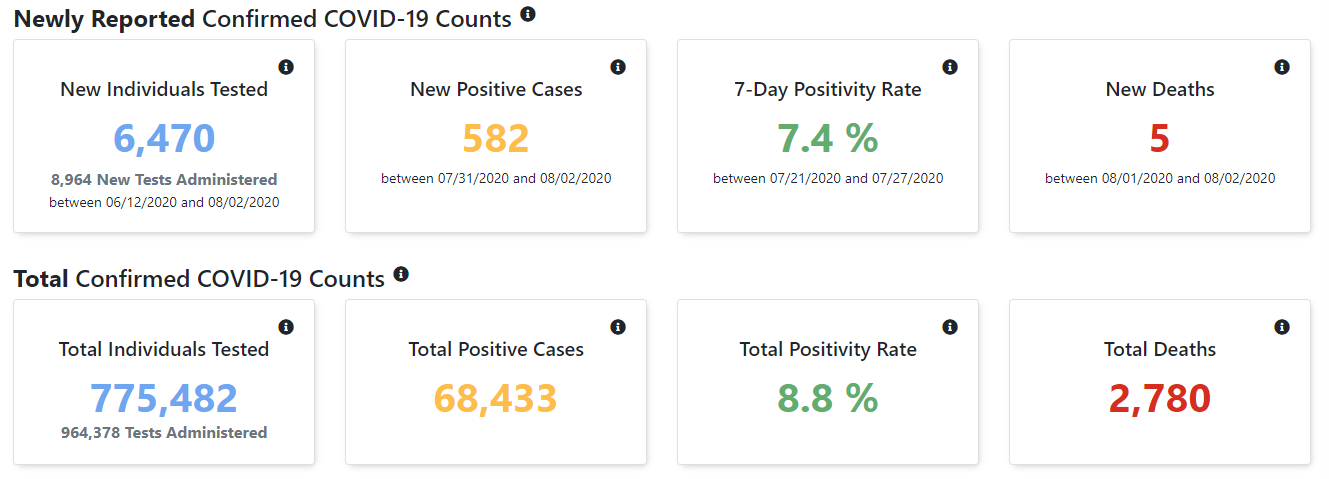1329x479 pixels.
Task: Click the 68,433 total positive cases number
Action: coord(496,398)
